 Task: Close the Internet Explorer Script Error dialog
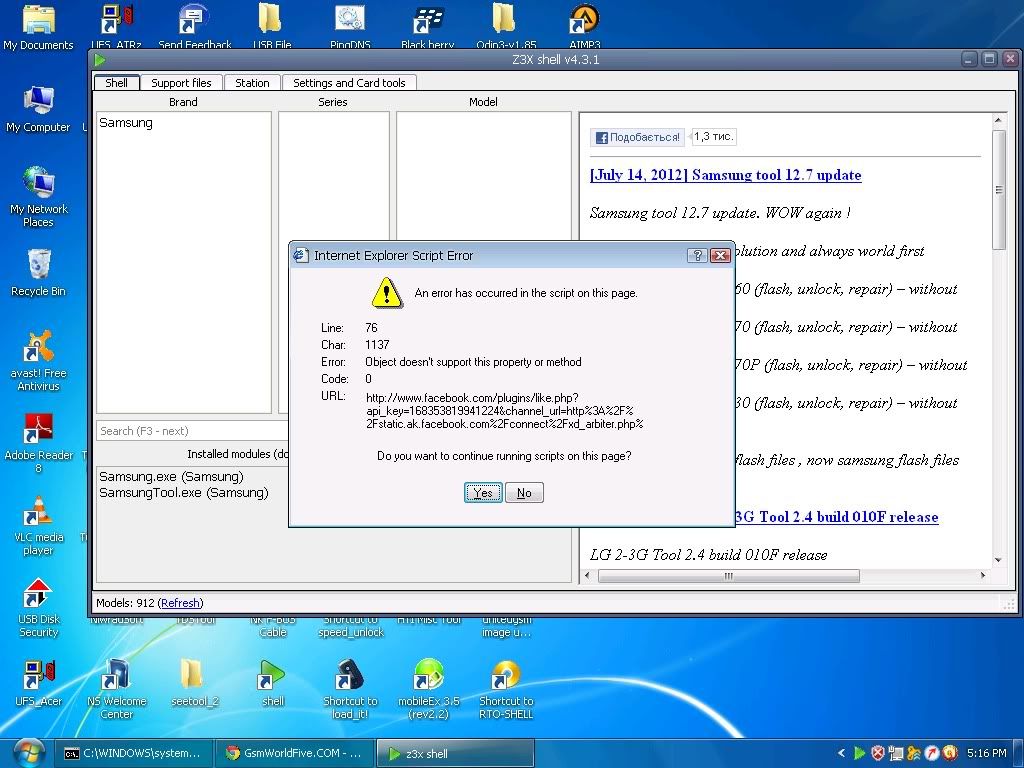coord(720,255)
